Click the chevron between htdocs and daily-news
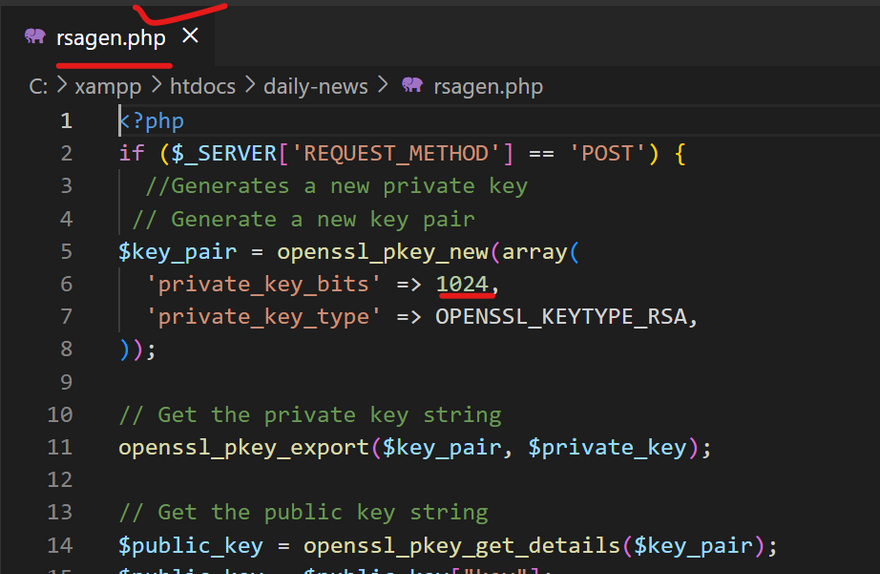Screen dimensions: 880x574 250,86
